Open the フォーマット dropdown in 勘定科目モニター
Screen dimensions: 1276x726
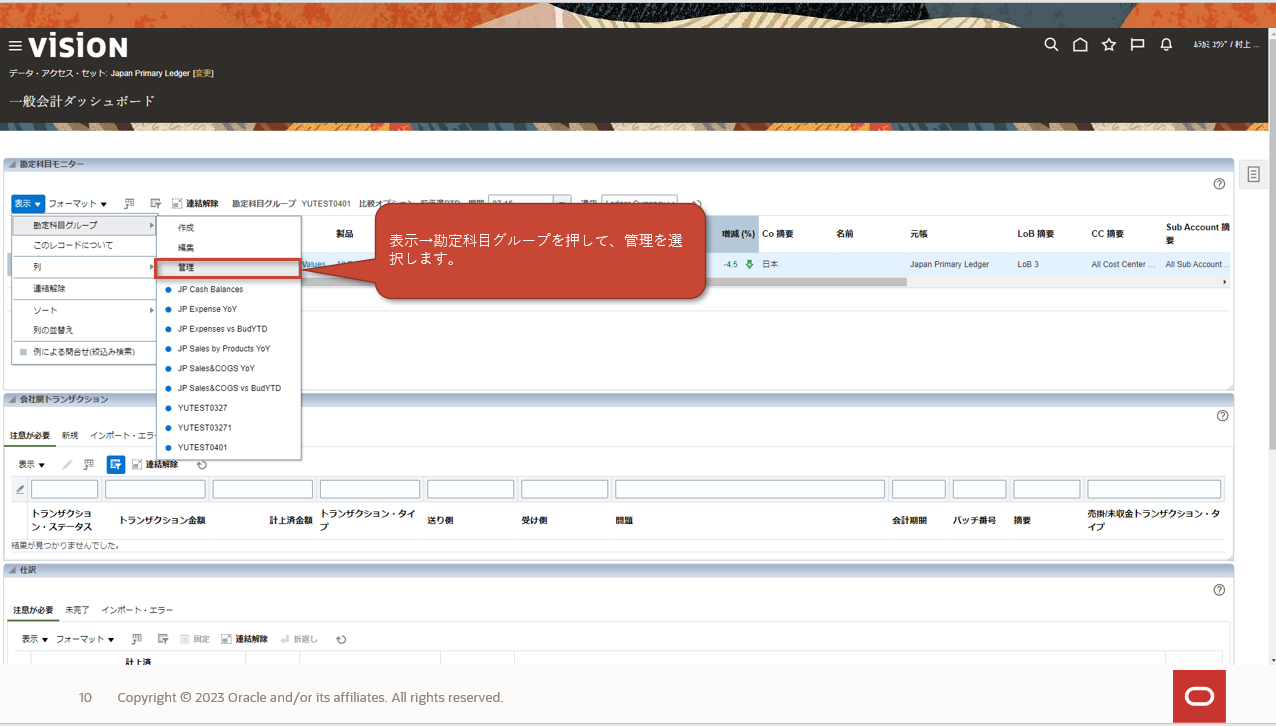pos(78,204)
